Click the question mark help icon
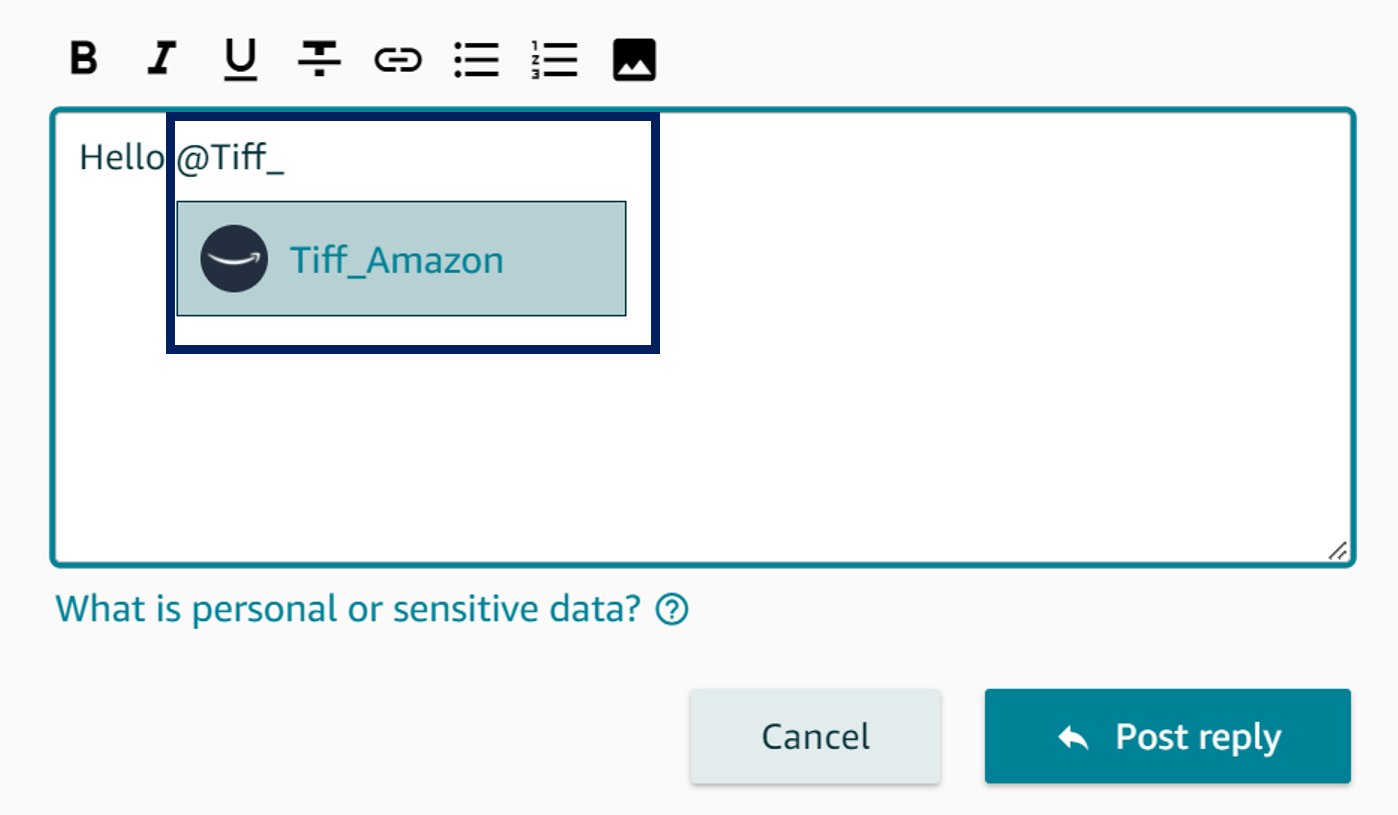1398x815 pixels. pyautogui.click(x=673, y=609)
